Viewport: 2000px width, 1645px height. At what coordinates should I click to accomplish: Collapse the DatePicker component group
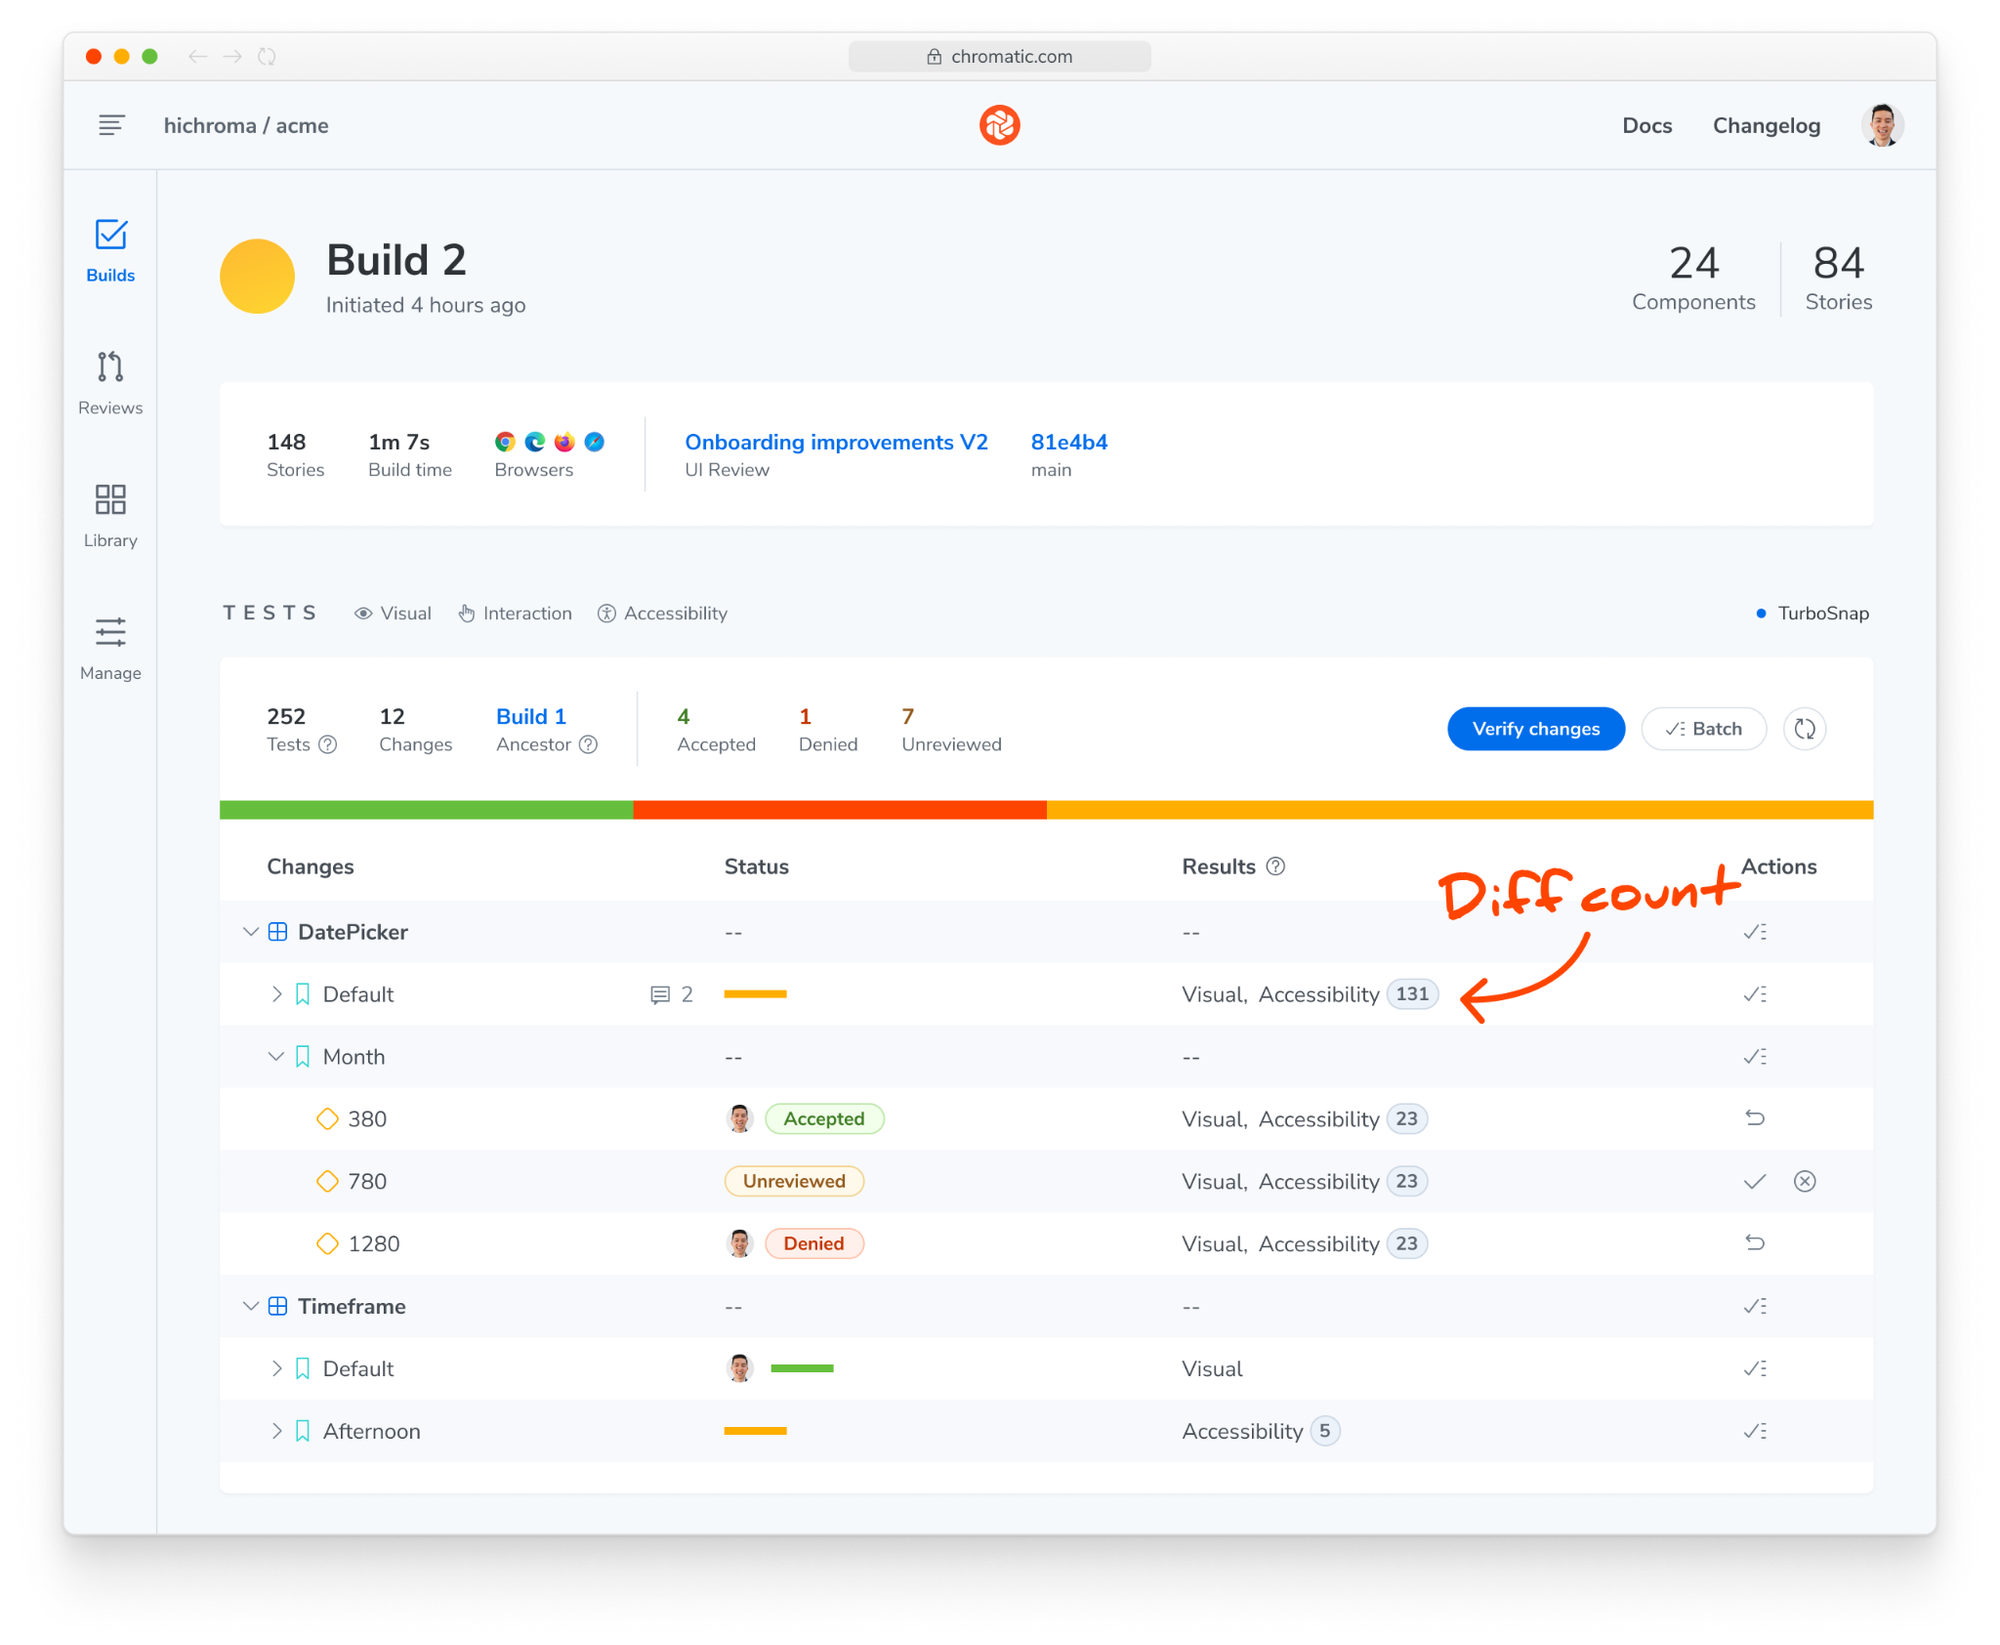[250, 932]
